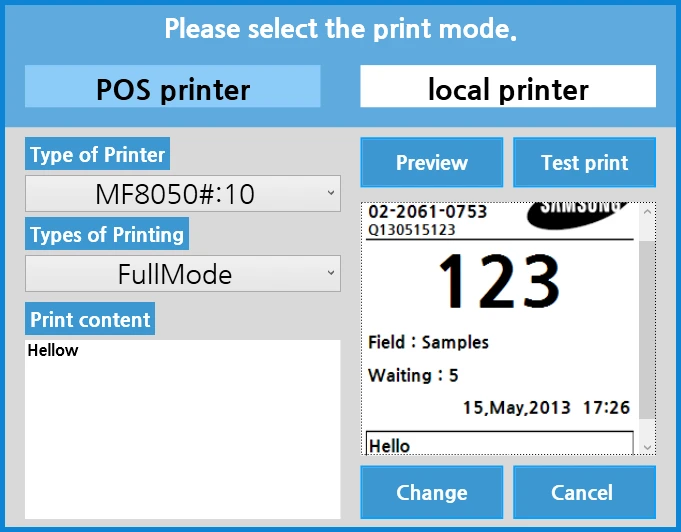Click the 'Types of Printing' label
This screenshot has height=532, width=681.
click(107, 235)
